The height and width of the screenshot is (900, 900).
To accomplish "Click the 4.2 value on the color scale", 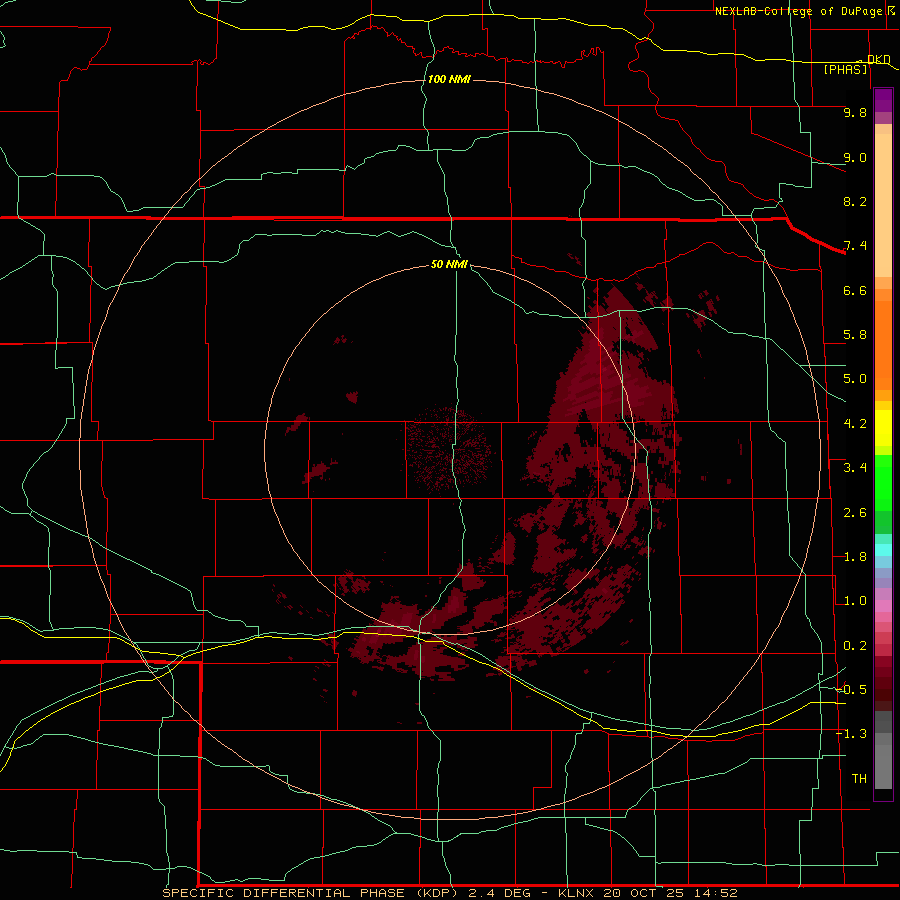I will coord(855,424).
